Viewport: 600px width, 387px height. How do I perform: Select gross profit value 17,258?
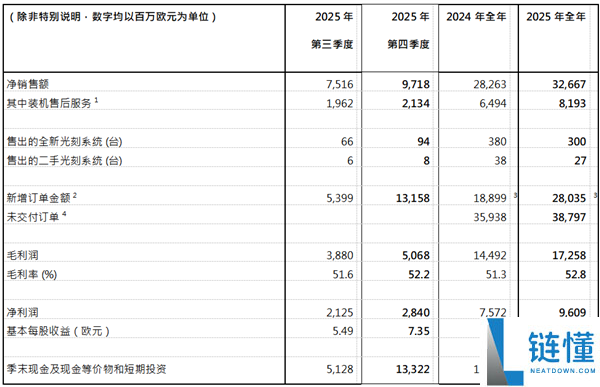tap(569, 255)
